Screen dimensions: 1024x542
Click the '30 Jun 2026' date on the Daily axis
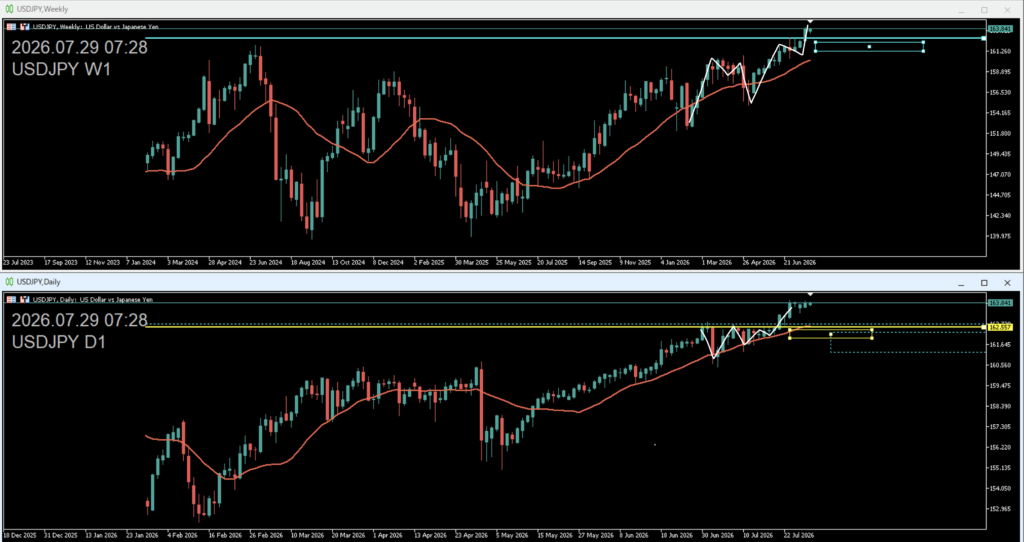pos(717,534)
